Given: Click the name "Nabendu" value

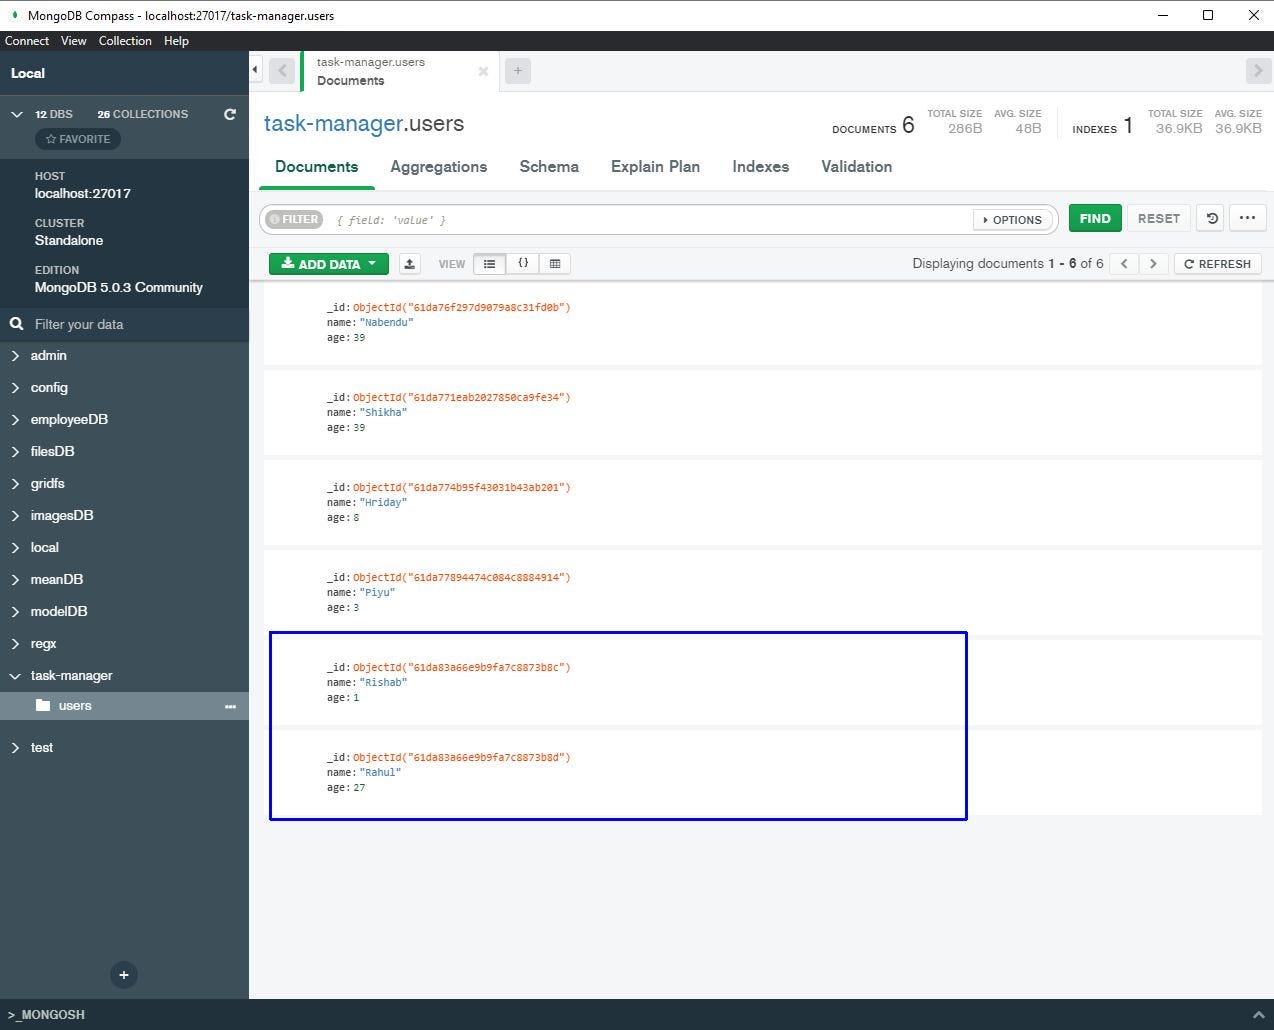Looking at the screenshot, I should 386,323.
